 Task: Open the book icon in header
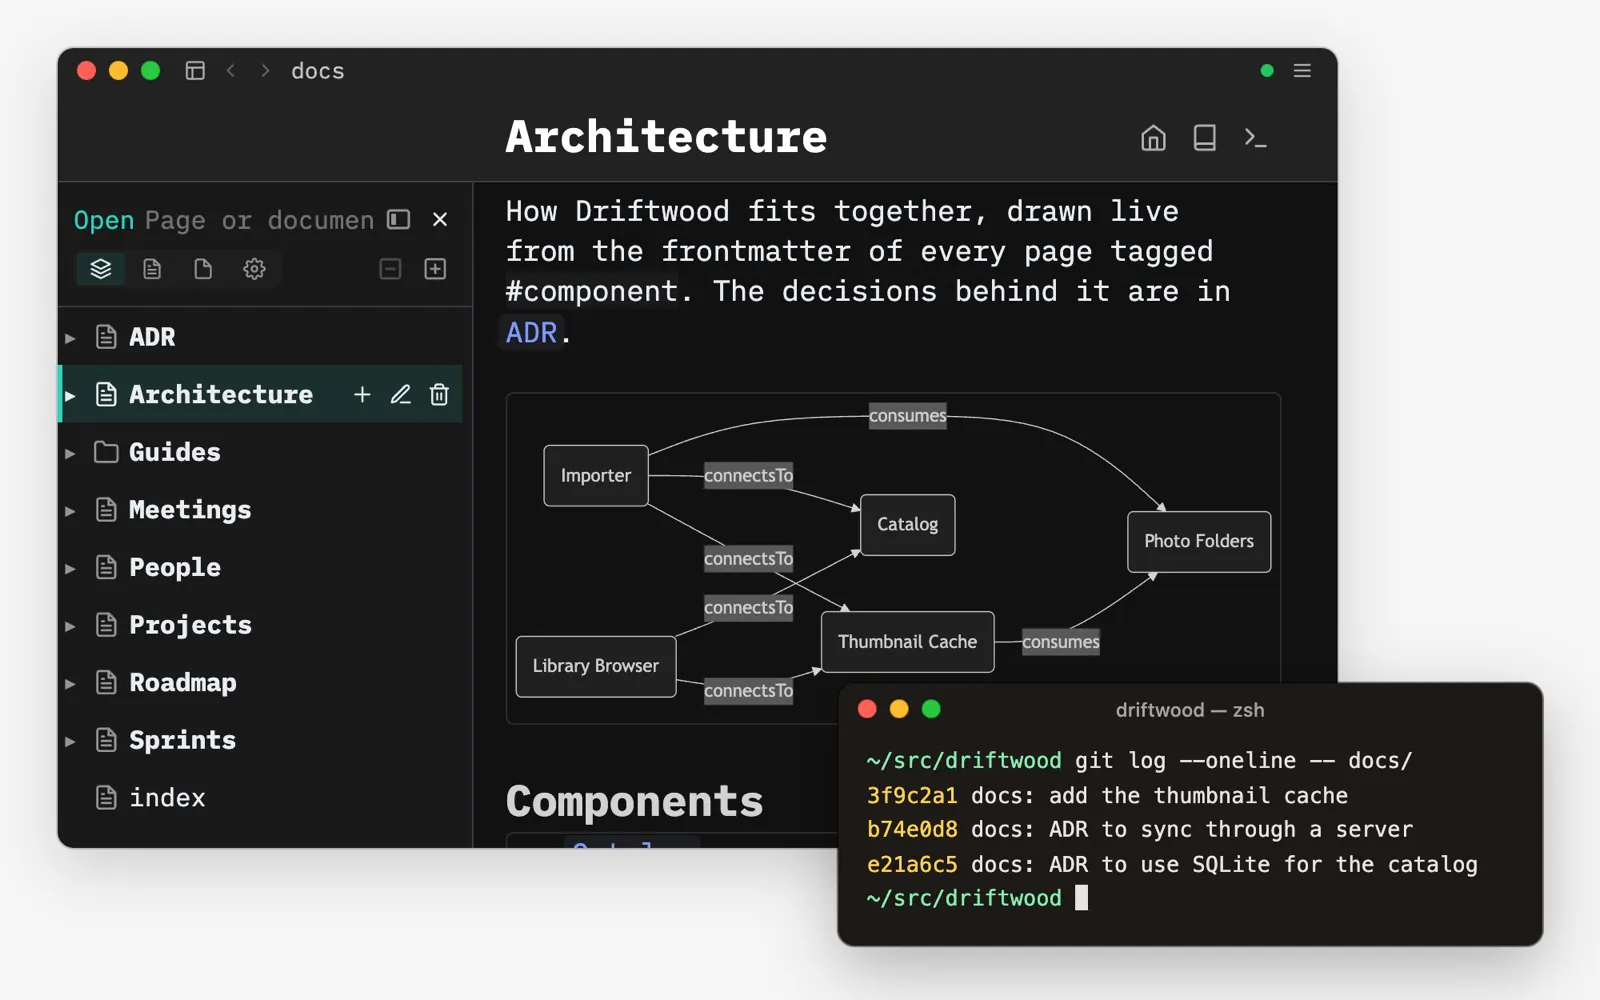coord(1205,137)
